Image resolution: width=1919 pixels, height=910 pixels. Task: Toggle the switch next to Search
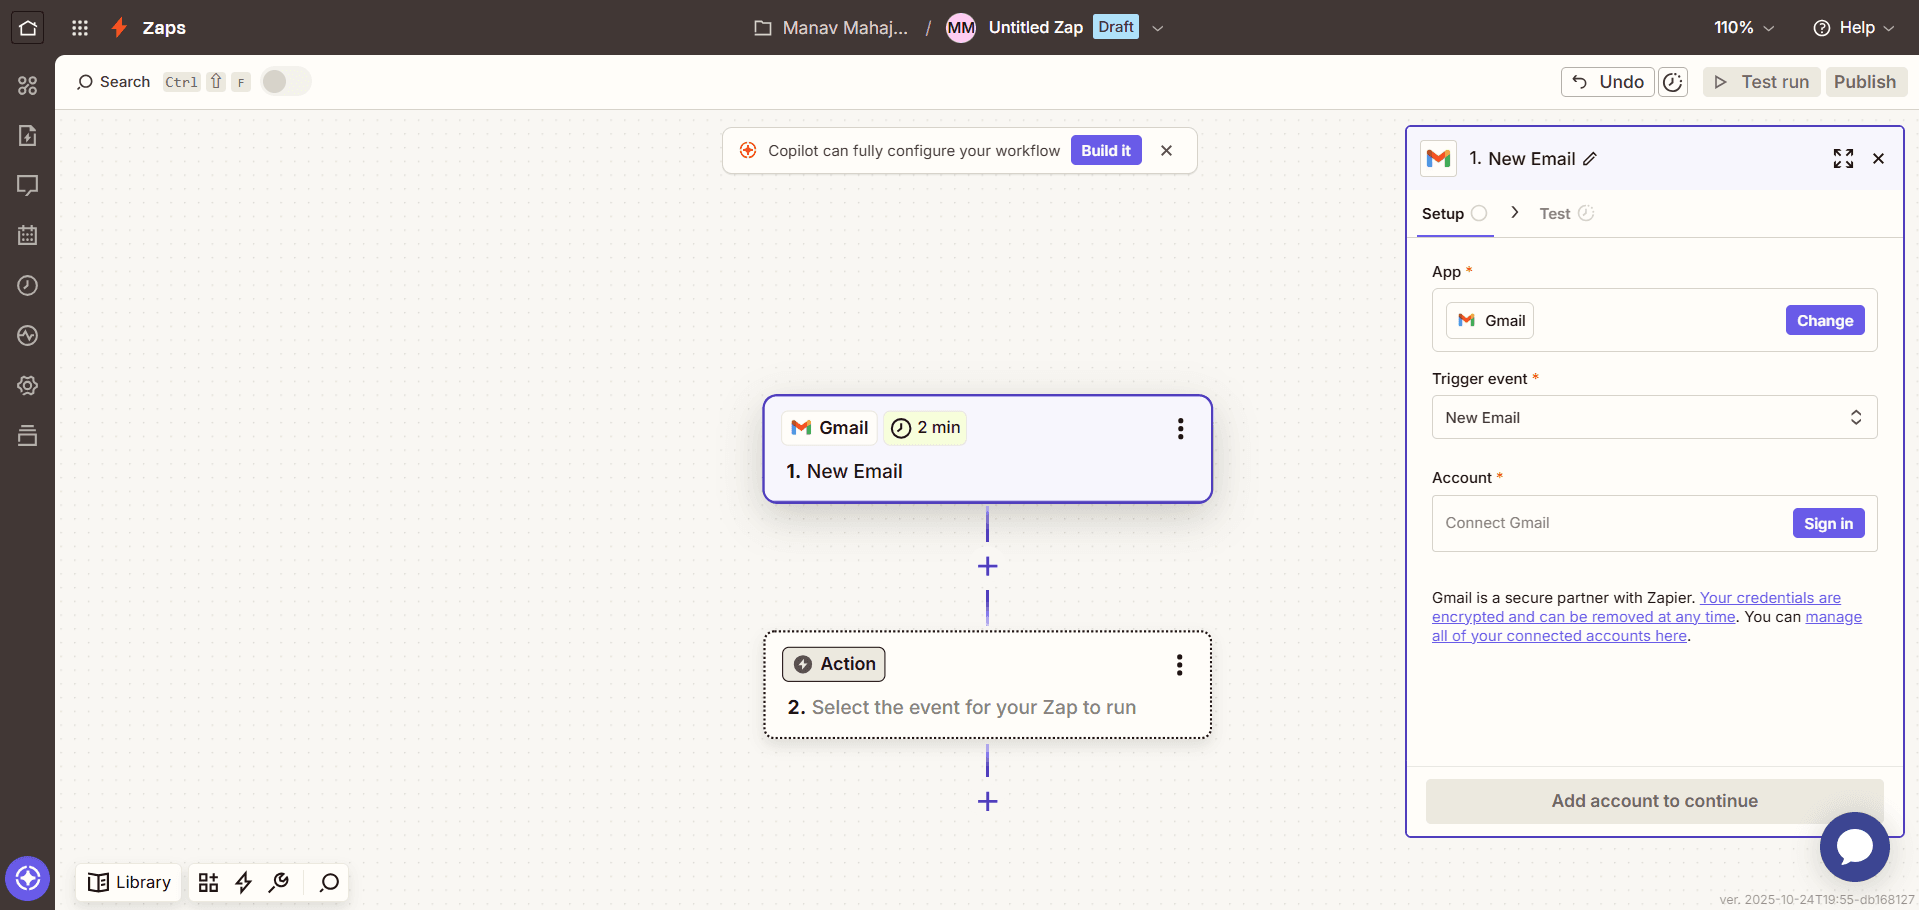[286, 82]
